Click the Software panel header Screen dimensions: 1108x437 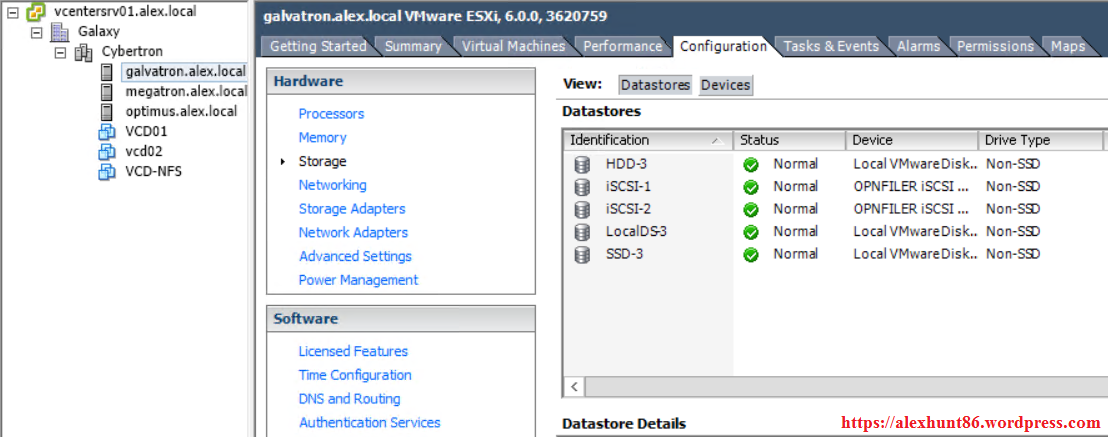coord(401,319)
